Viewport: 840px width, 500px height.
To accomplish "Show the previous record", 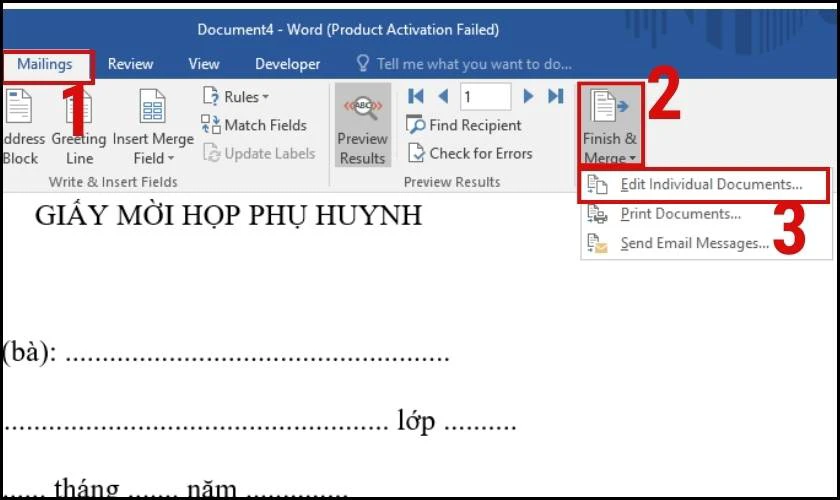I will [x=441, y=96].
